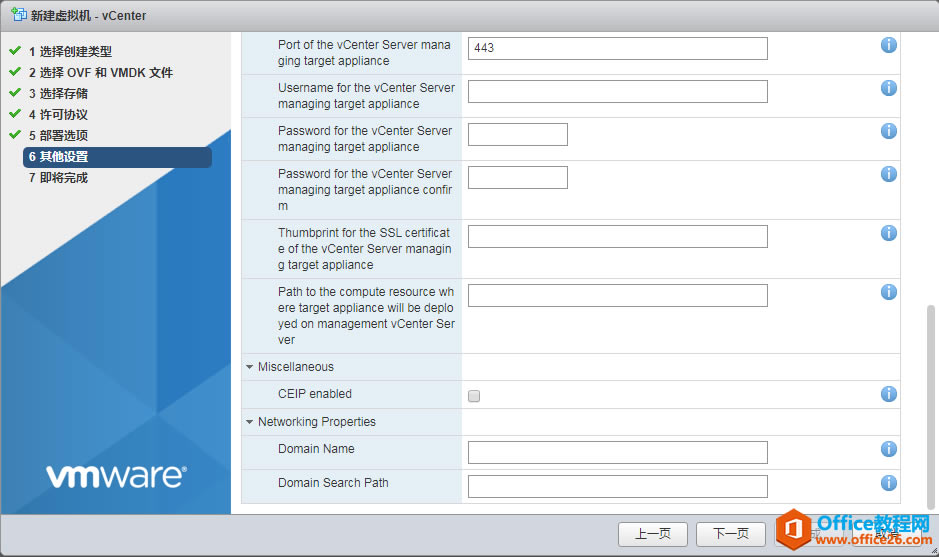
Task: Click 上一页 previous page button
Action: [x=653, y=534]
